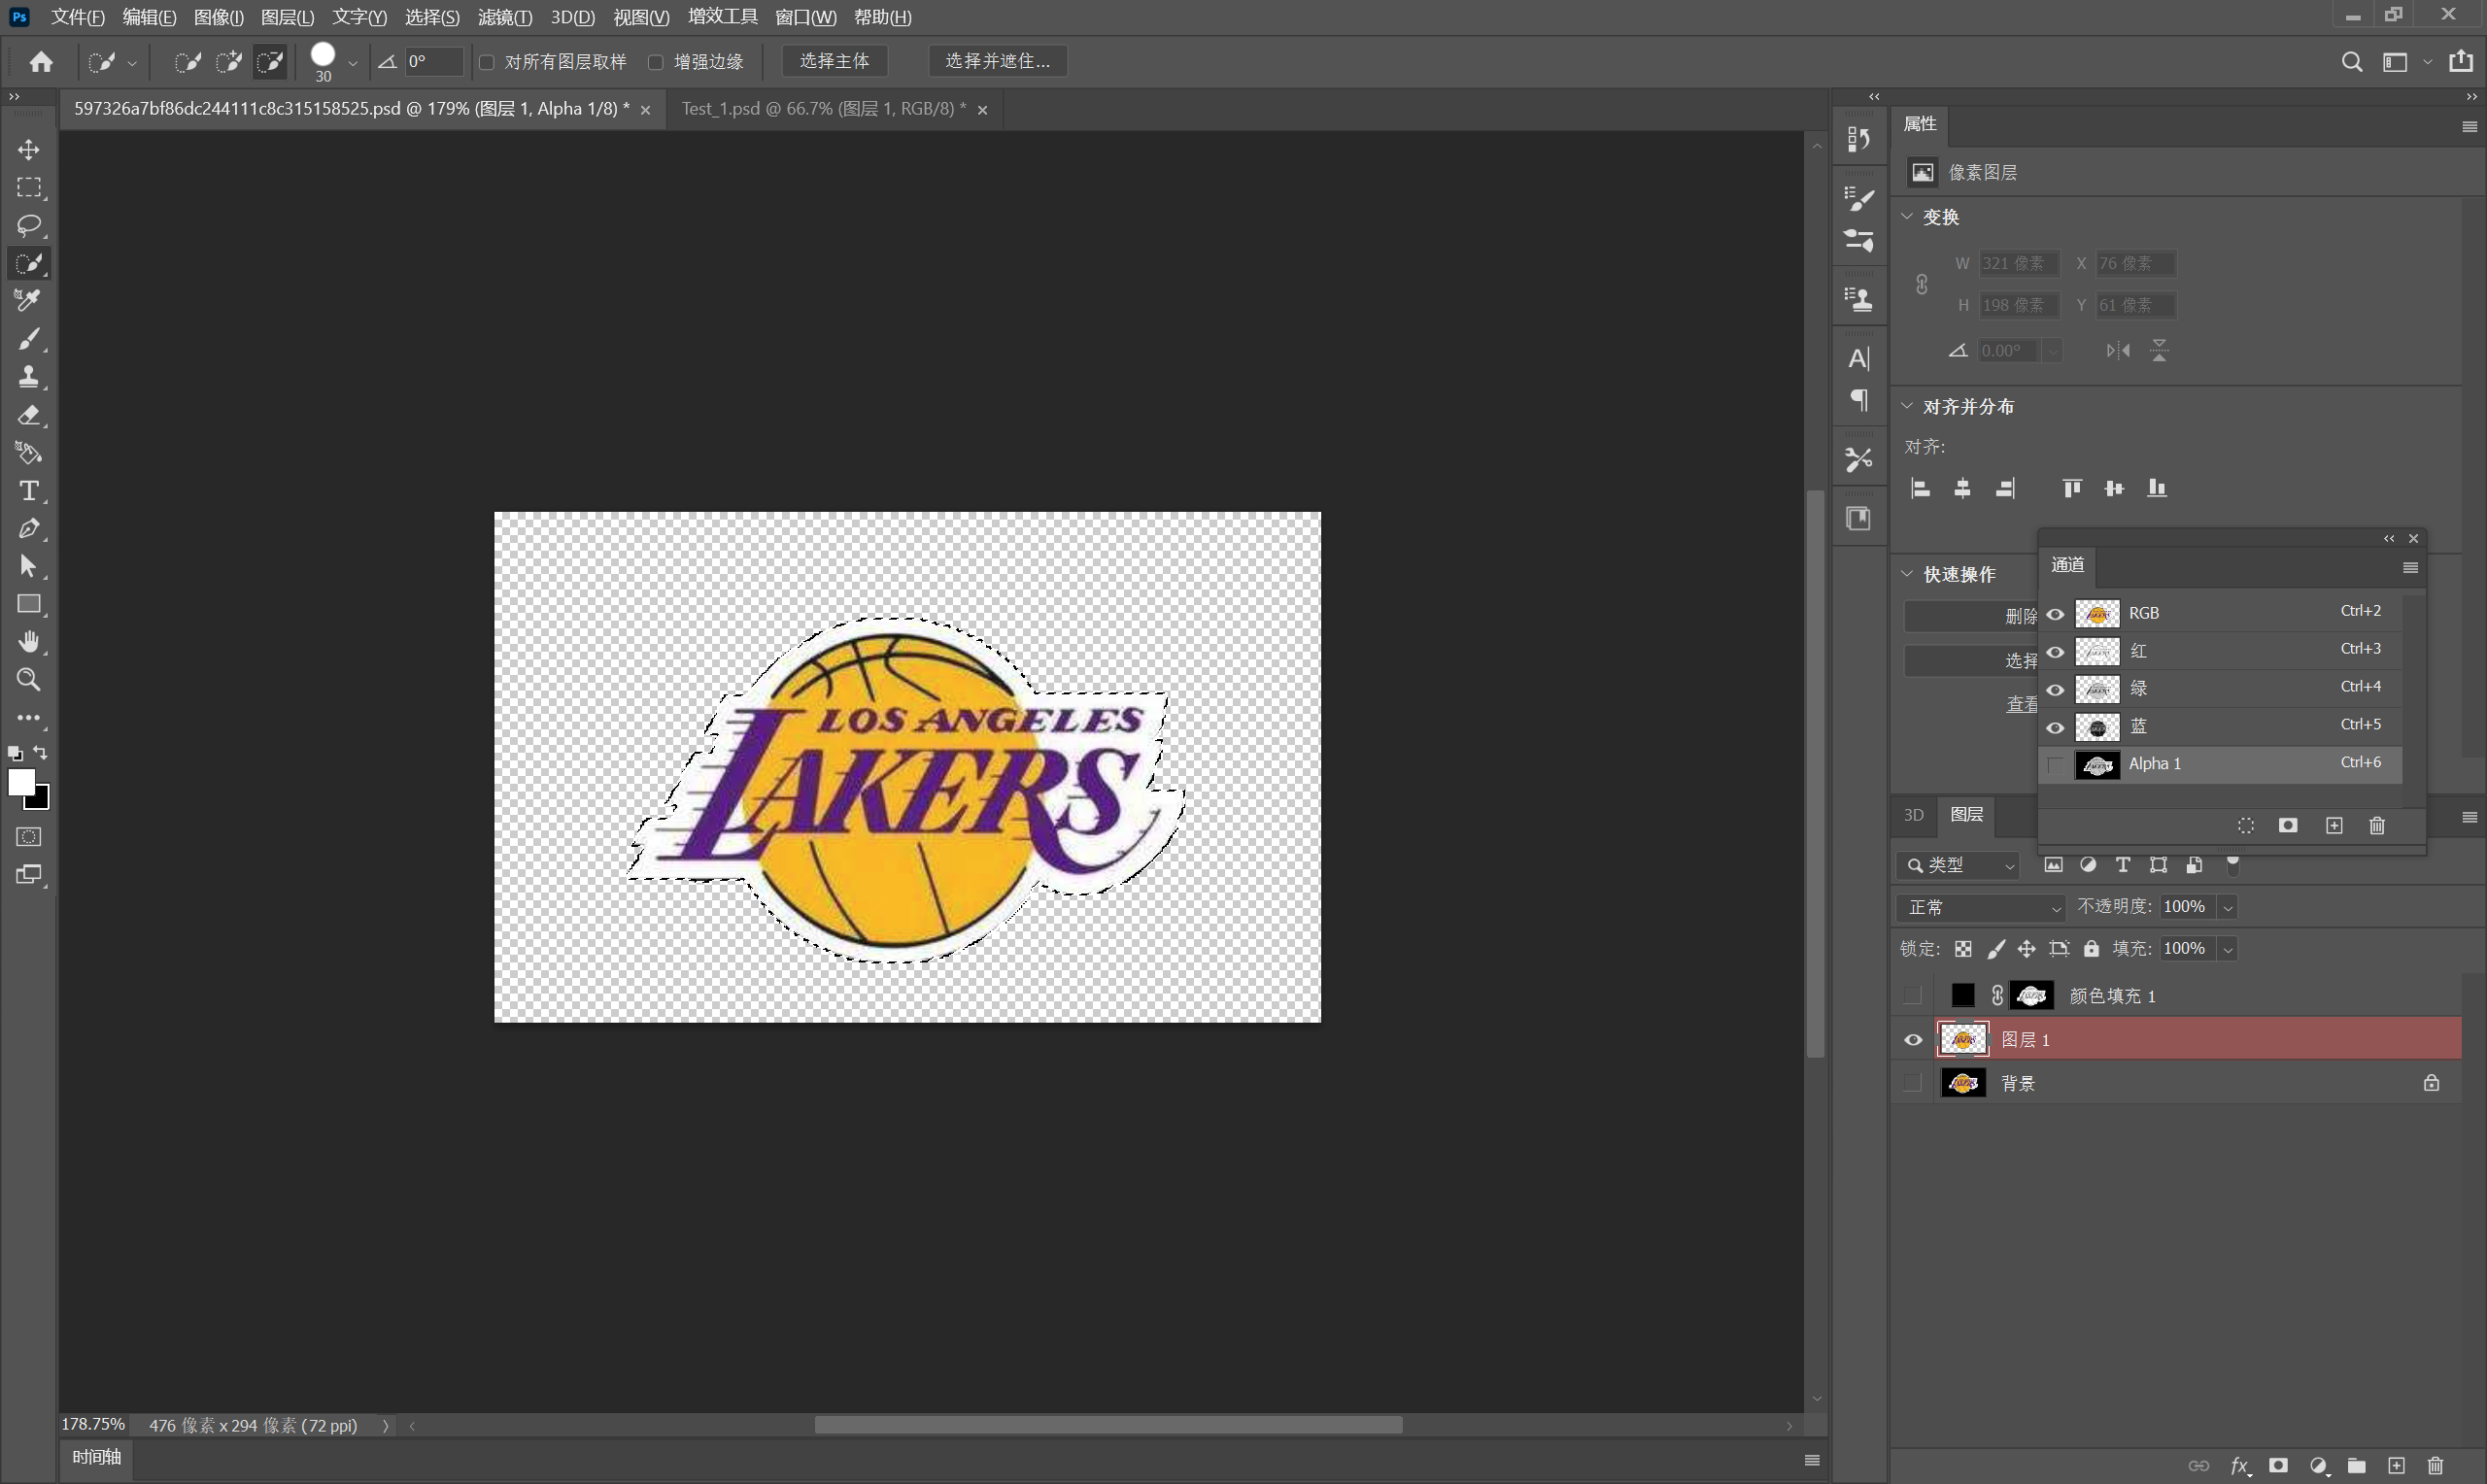The image size is (2487, 1484).
Task: Open the 不透明度 opacity dropdown arrow
Action: coord(2227,907)
